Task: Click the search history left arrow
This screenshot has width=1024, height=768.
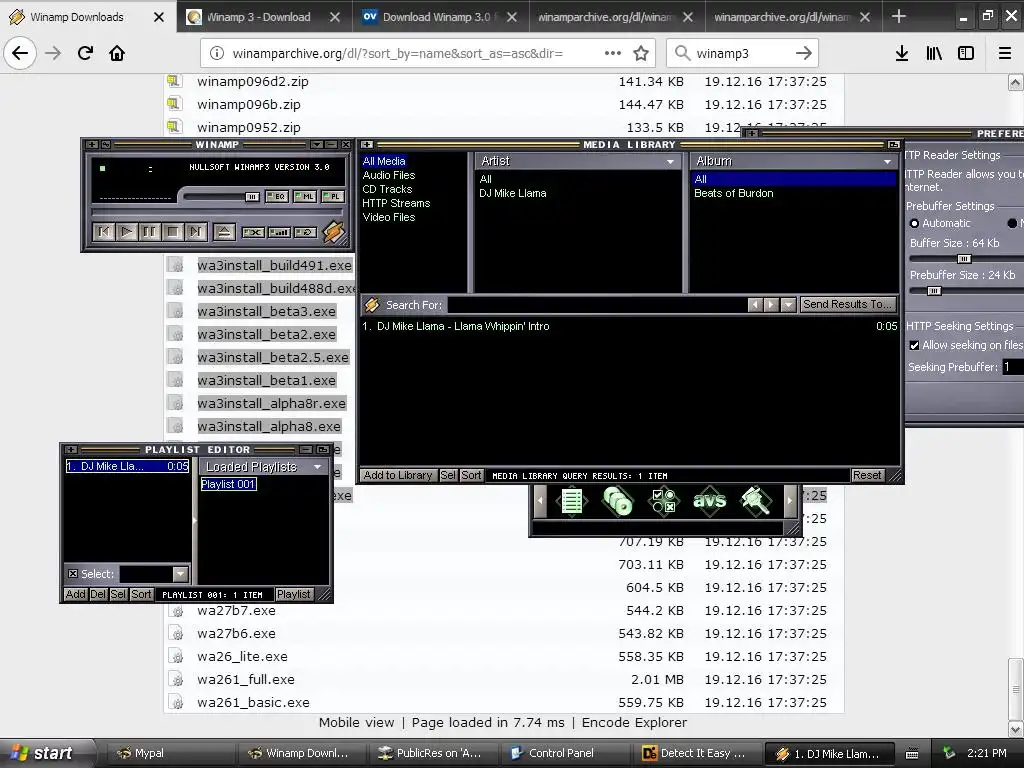Action: pos(755,305)
